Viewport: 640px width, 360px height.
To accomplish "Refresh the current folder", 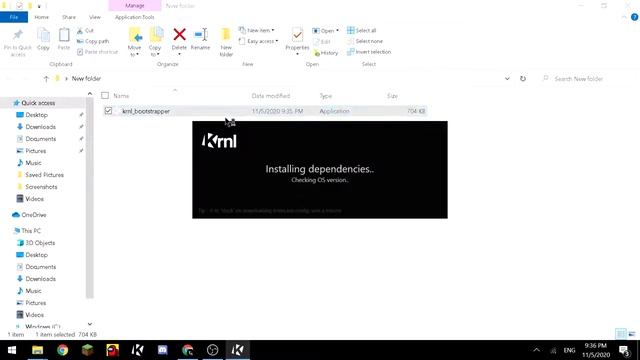I will pos(523,79).
